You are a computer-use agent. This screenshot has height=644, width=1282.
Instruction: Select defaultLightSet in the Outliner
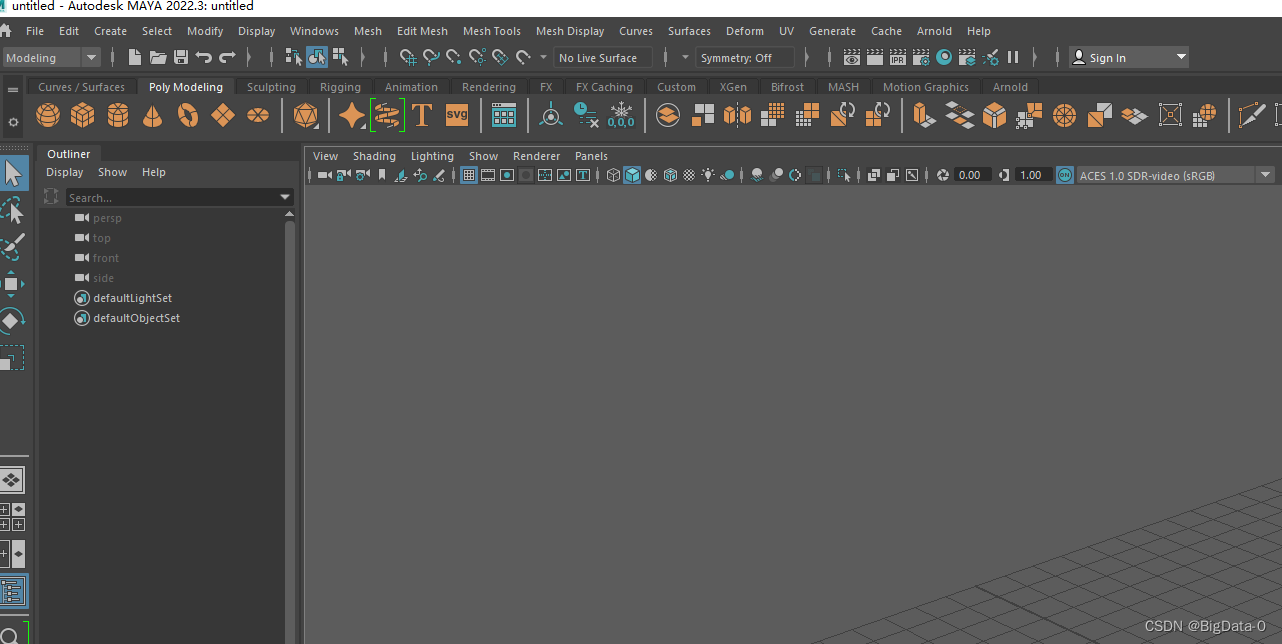tap(132, 298)
